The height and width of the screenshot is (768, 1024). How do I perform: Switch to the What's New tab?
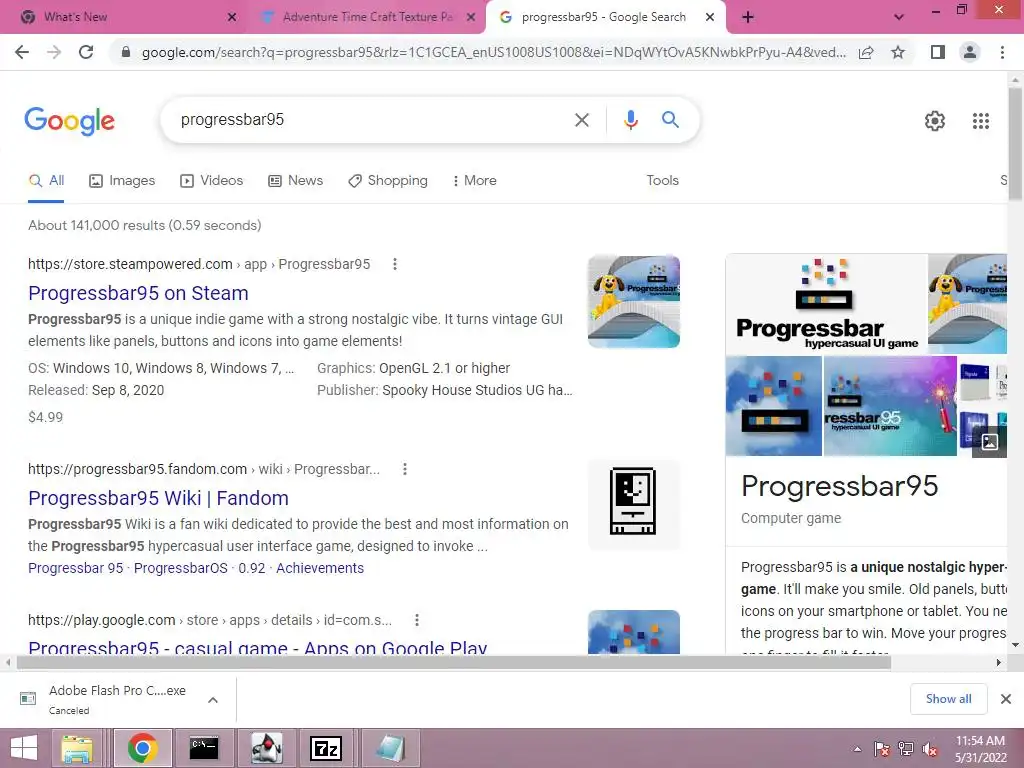(76, 17)
